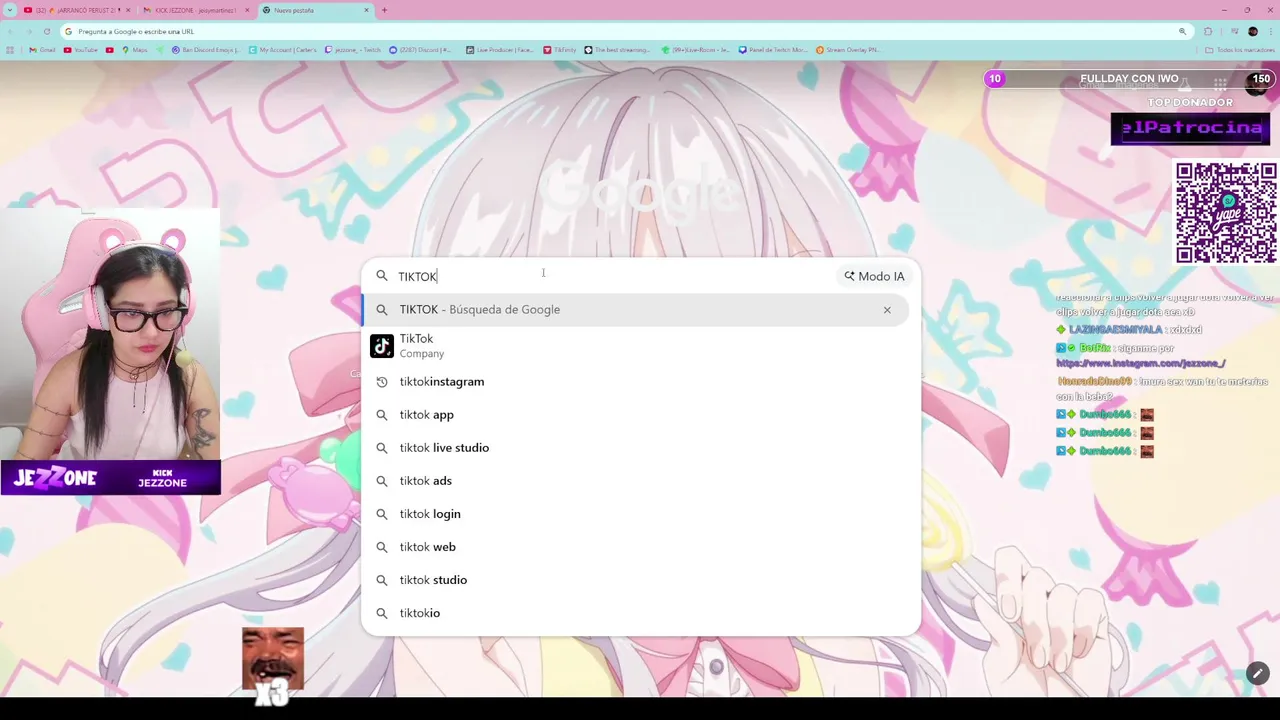Image resolution: width=1280 pixels, height=720 pixels.
Task: Open the jezzone_ Twitch bookmark
Action: [x=353, y=50]
